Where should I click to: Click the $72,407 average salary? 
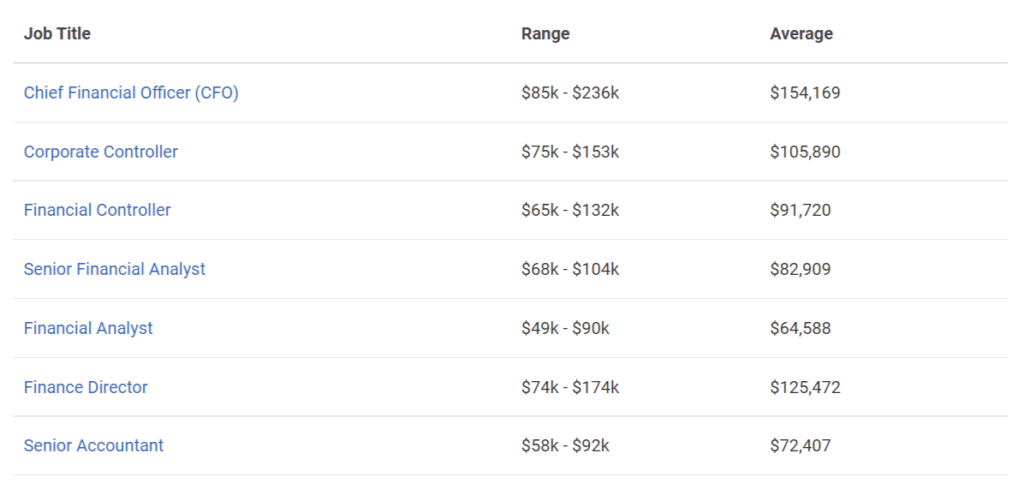coord(801,446)
